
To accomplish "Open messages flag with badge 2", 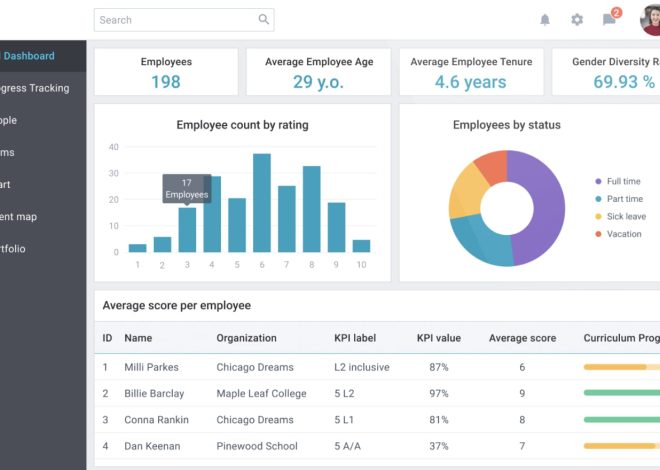I will (x=611, y=17).
